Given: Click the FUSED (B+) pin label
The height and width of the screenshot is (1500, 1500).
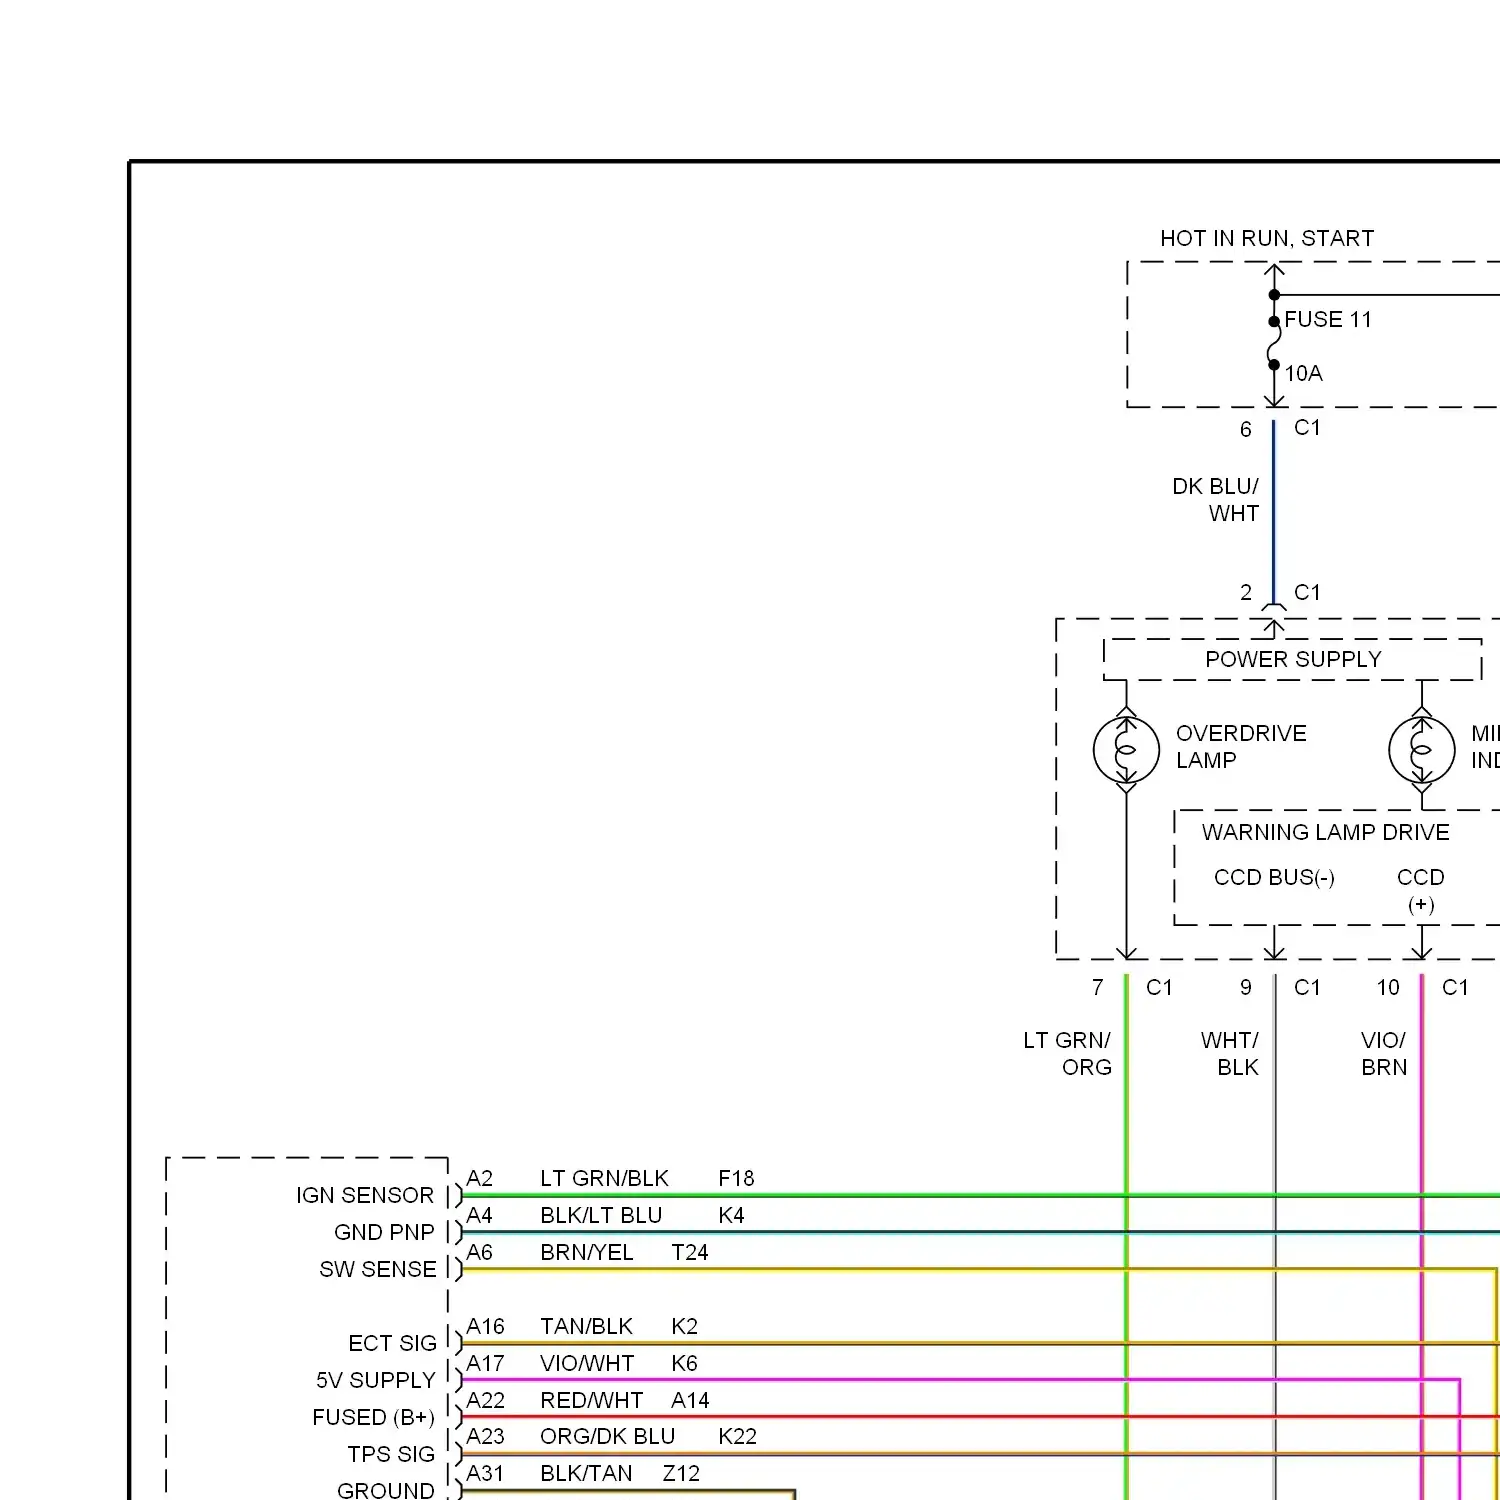Looking at the screenshot, I should 373,1418.
